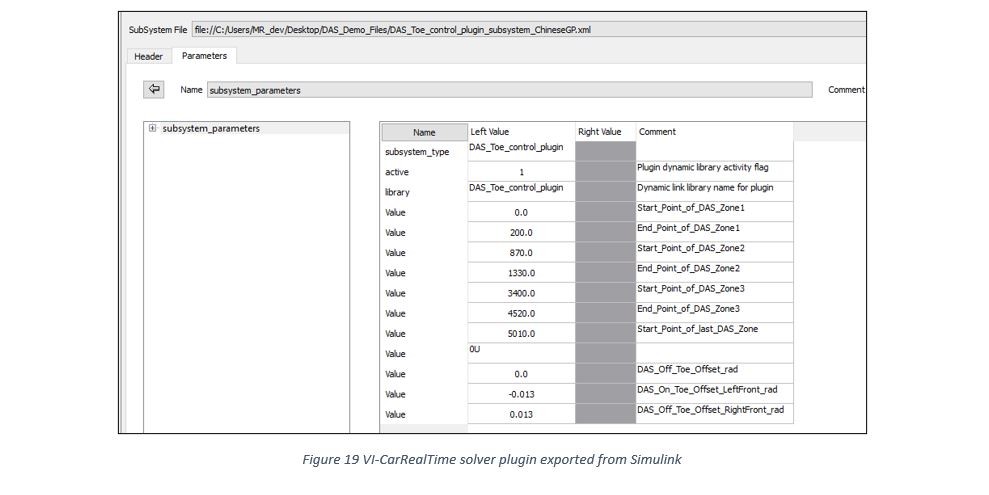Click the Right Value column header
The width and height of the screenshot is (989, 495).
tap(605, 132)
